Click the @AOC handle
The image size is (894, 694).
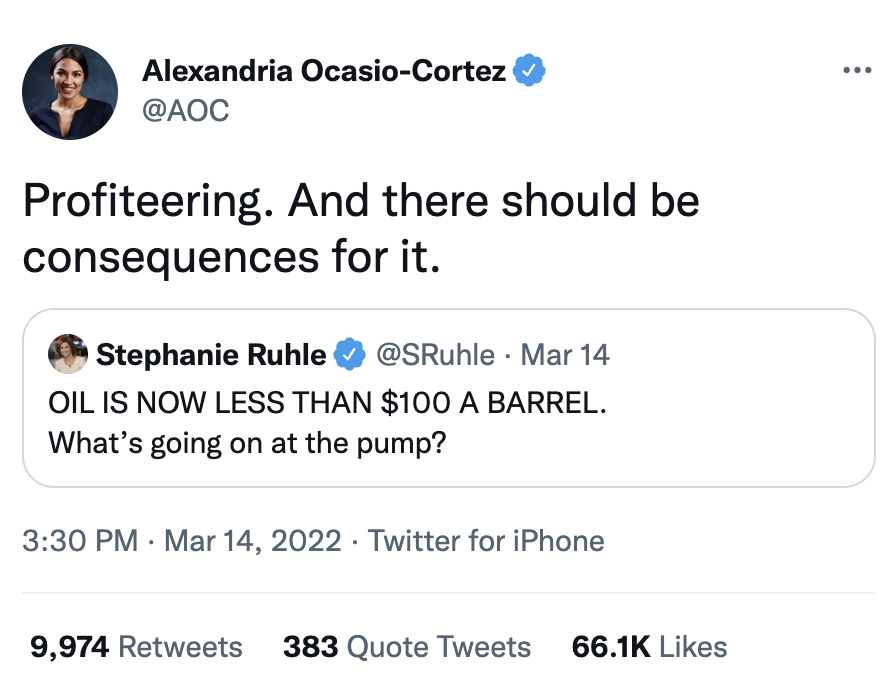pyautogui.click(x=185, y=111)
